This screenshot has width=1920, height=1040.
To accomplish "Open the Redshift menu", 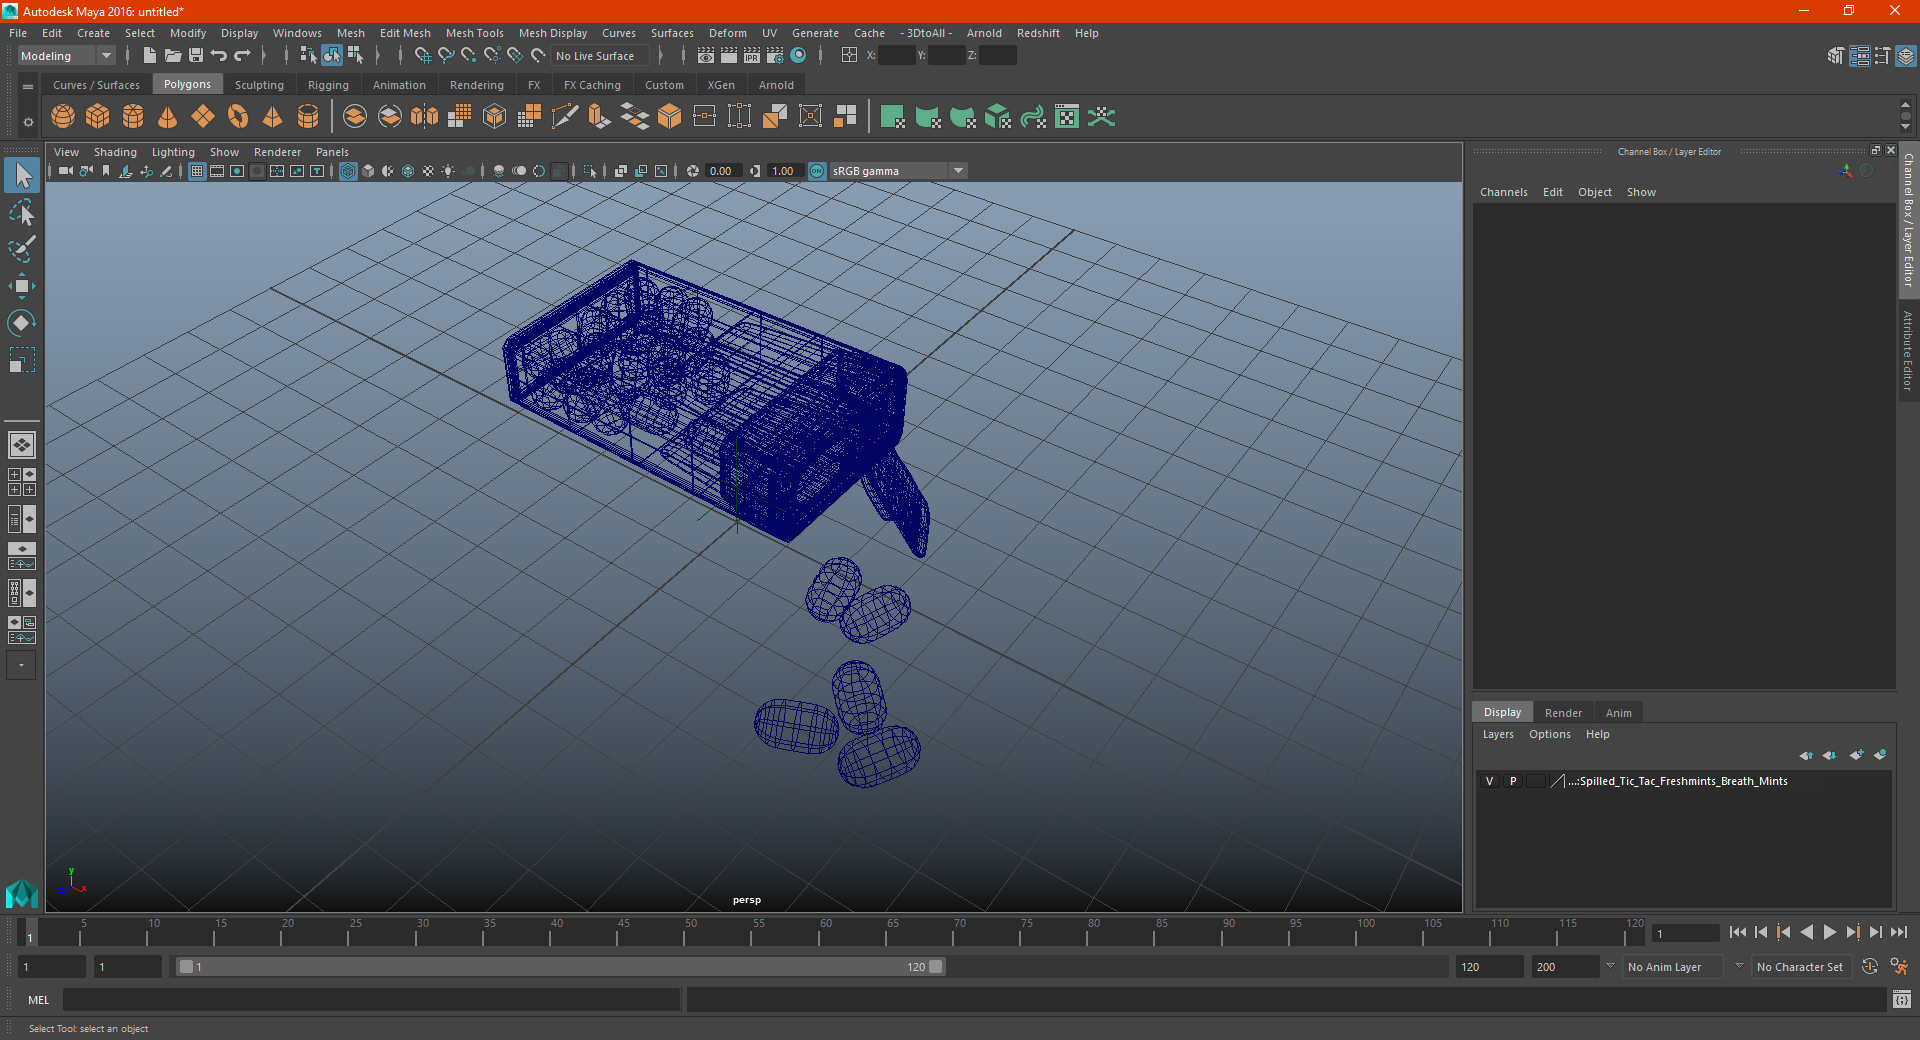I will (x=1038, y=33).
